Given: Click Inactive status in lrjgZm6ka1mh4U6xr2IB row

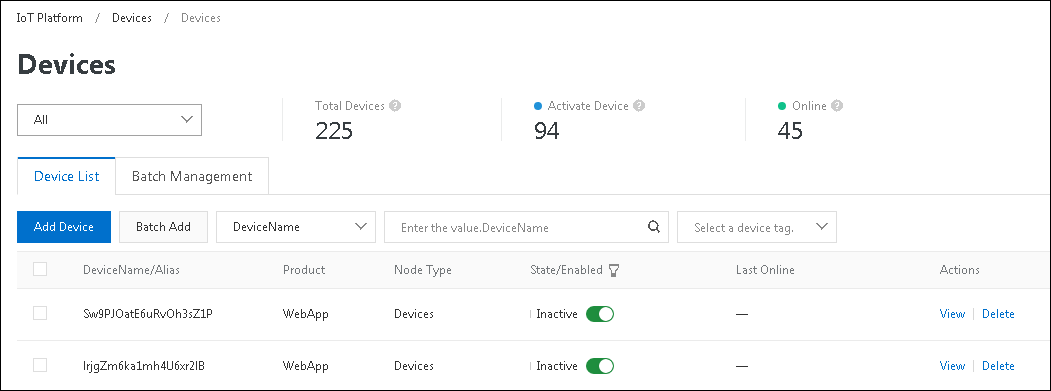Looking at the screenshot, I should (x=556, y=366).
